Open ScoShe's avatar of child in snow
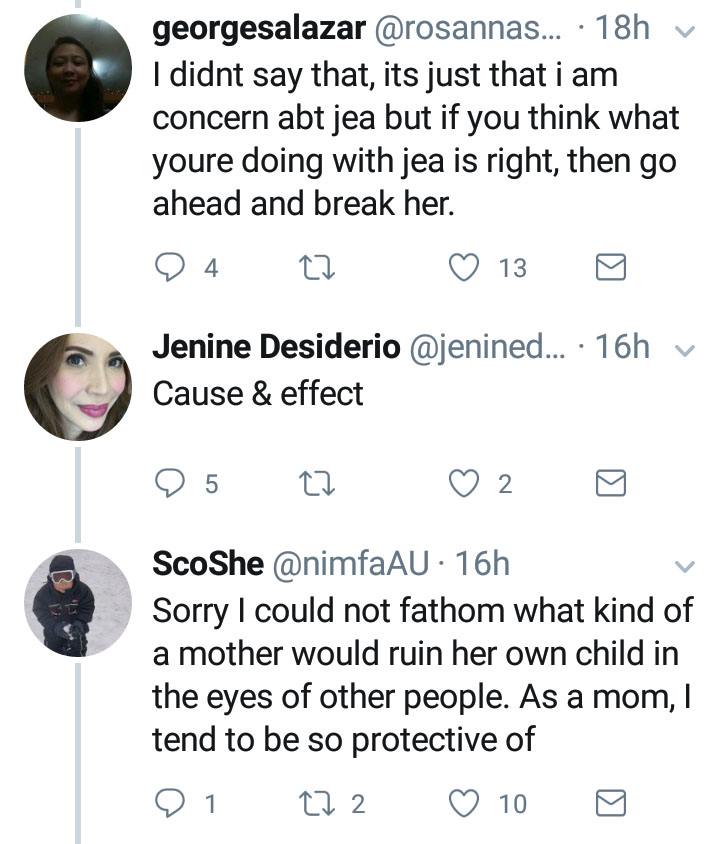 point(77,602)
